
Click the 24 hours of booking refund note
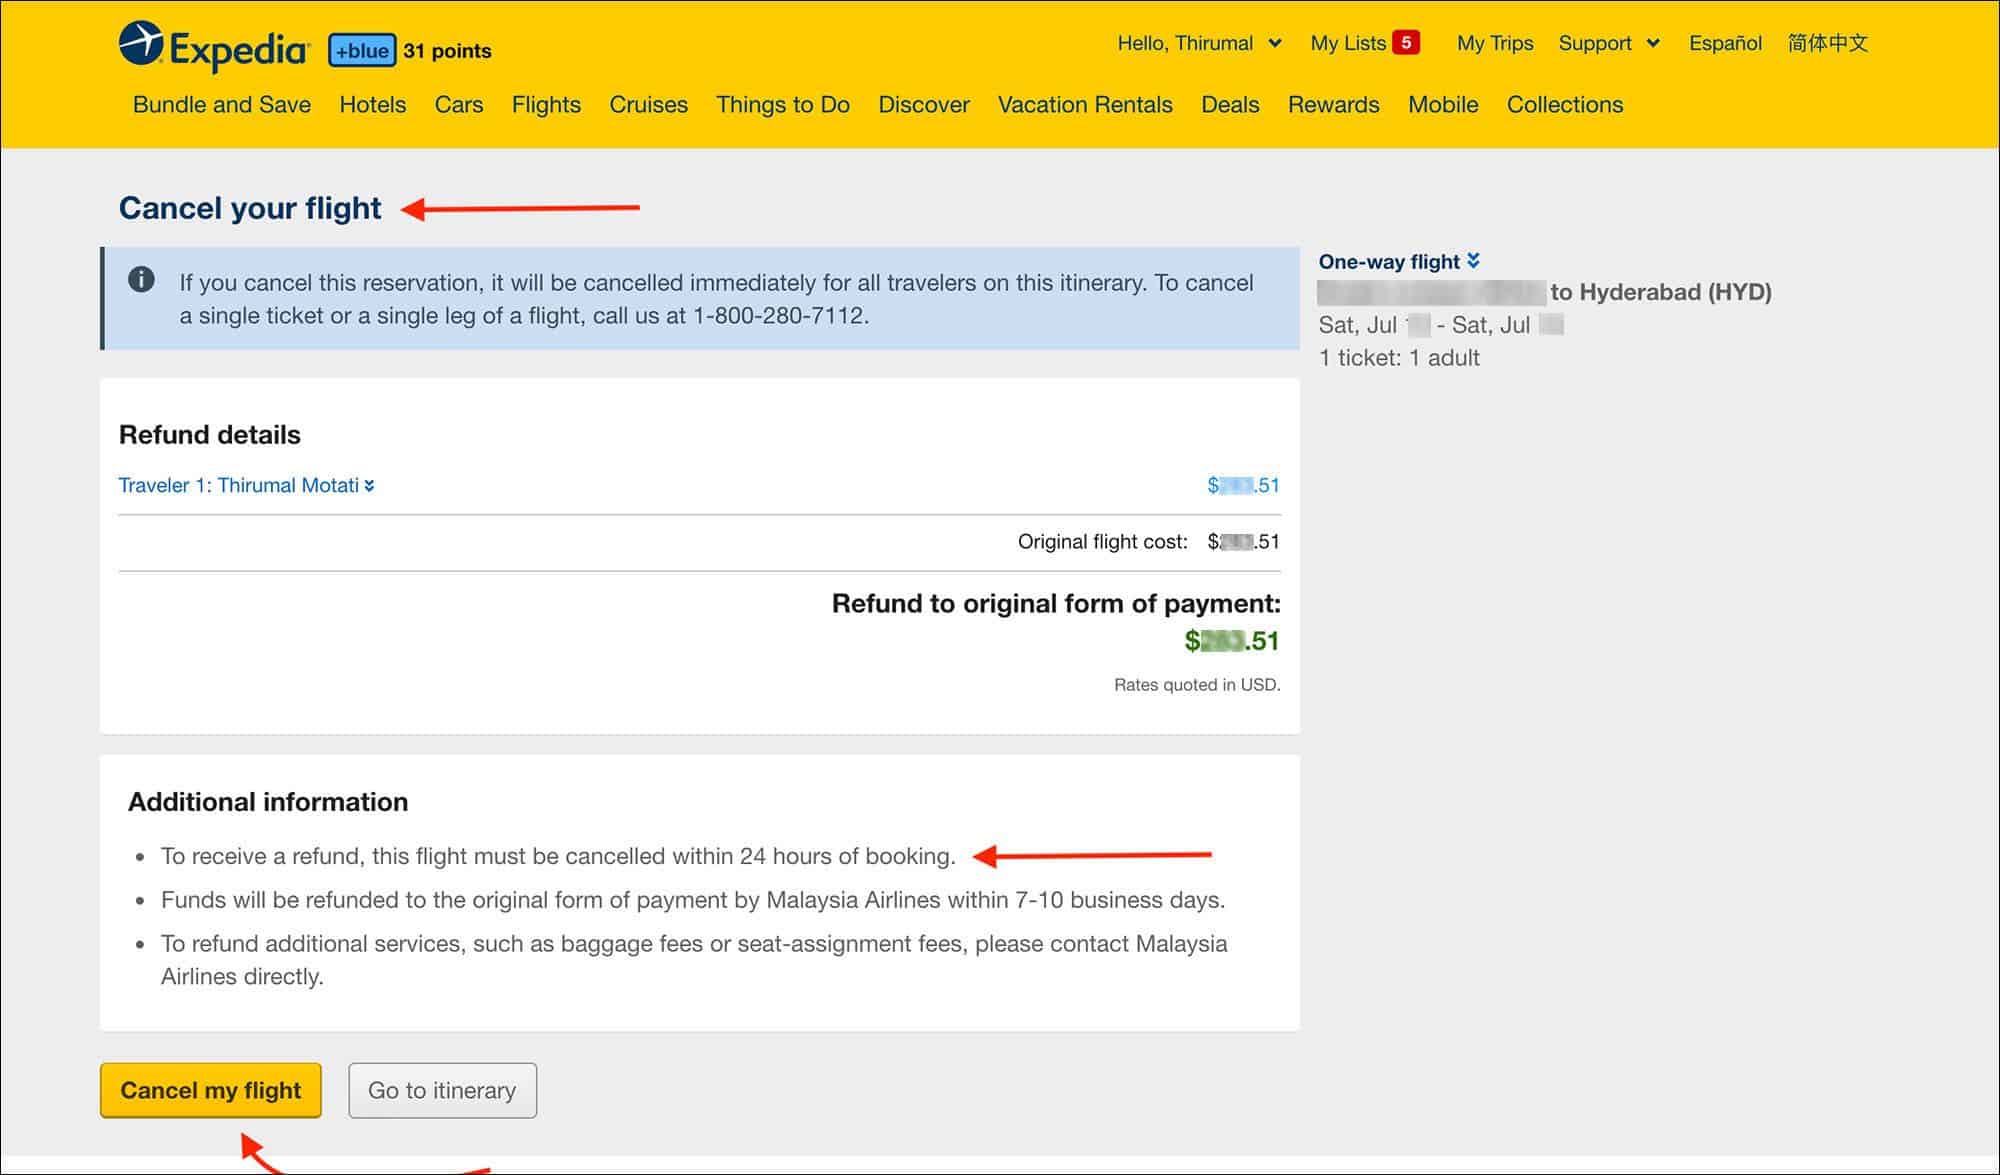click(x=558, y=857)
